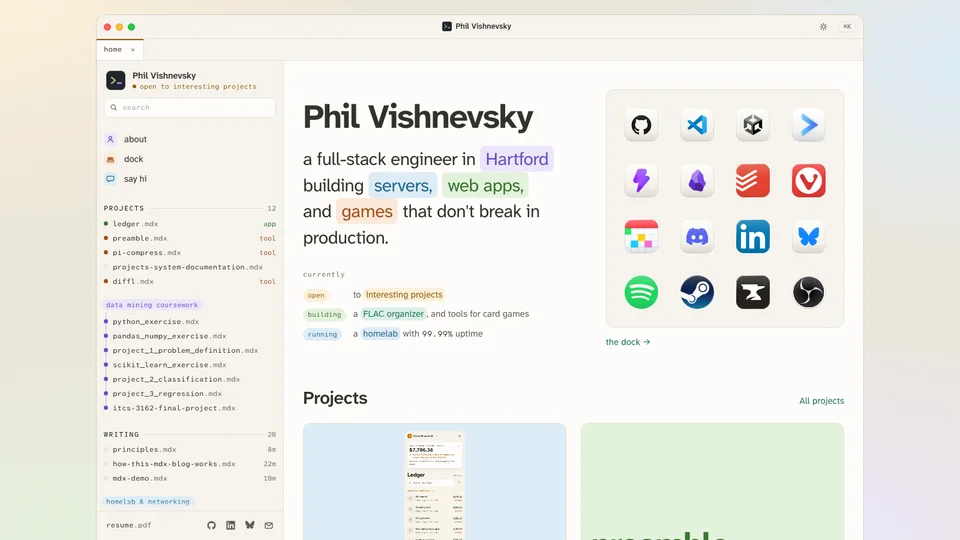Click the email icon in sidebar footer

(x=269, y=525)
